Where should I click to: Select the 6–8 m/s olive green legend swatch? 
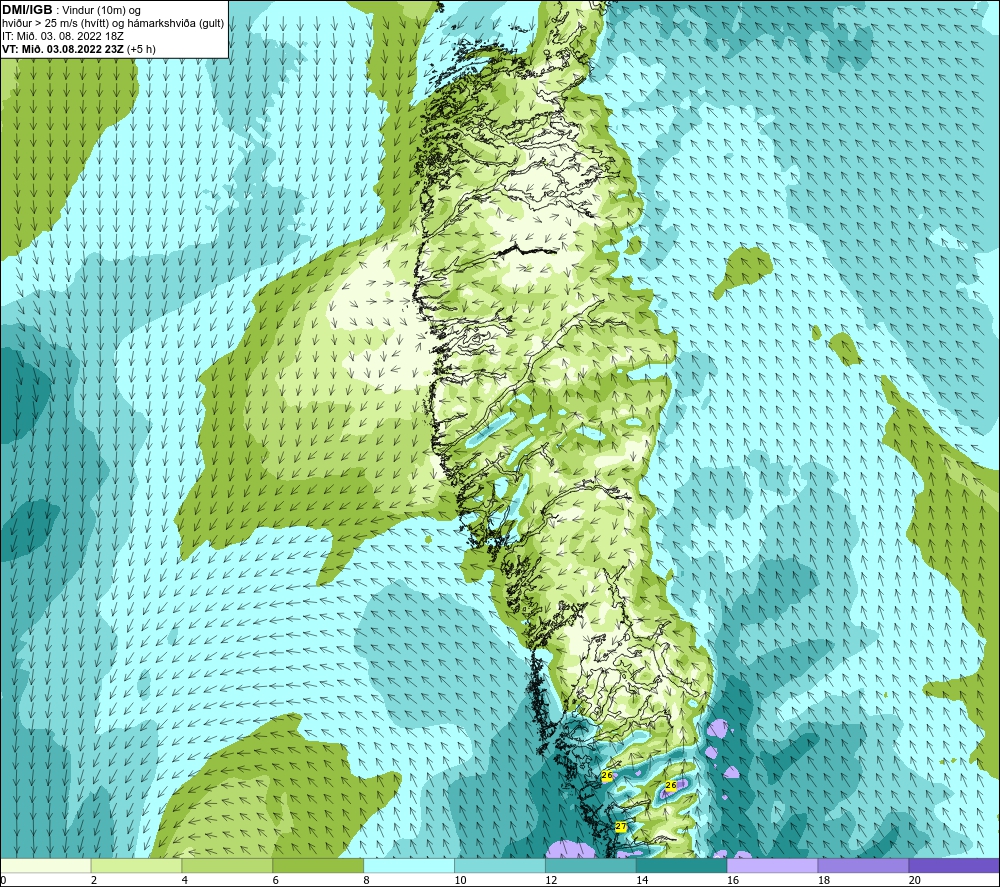coord(318,865)
